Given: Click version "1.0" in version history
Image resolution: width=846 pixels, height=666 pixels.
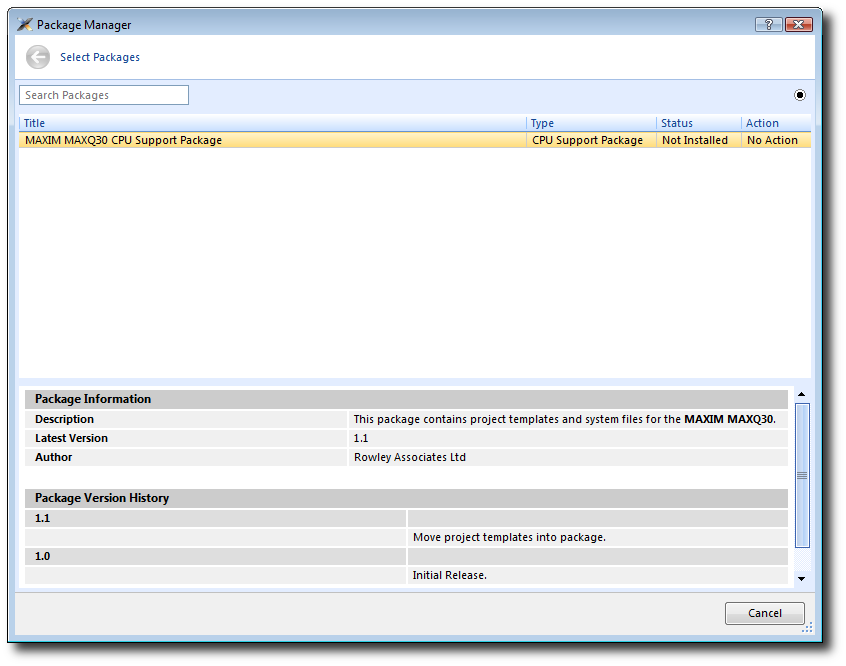Looking at the screenshot, I should tap(43, 556).
